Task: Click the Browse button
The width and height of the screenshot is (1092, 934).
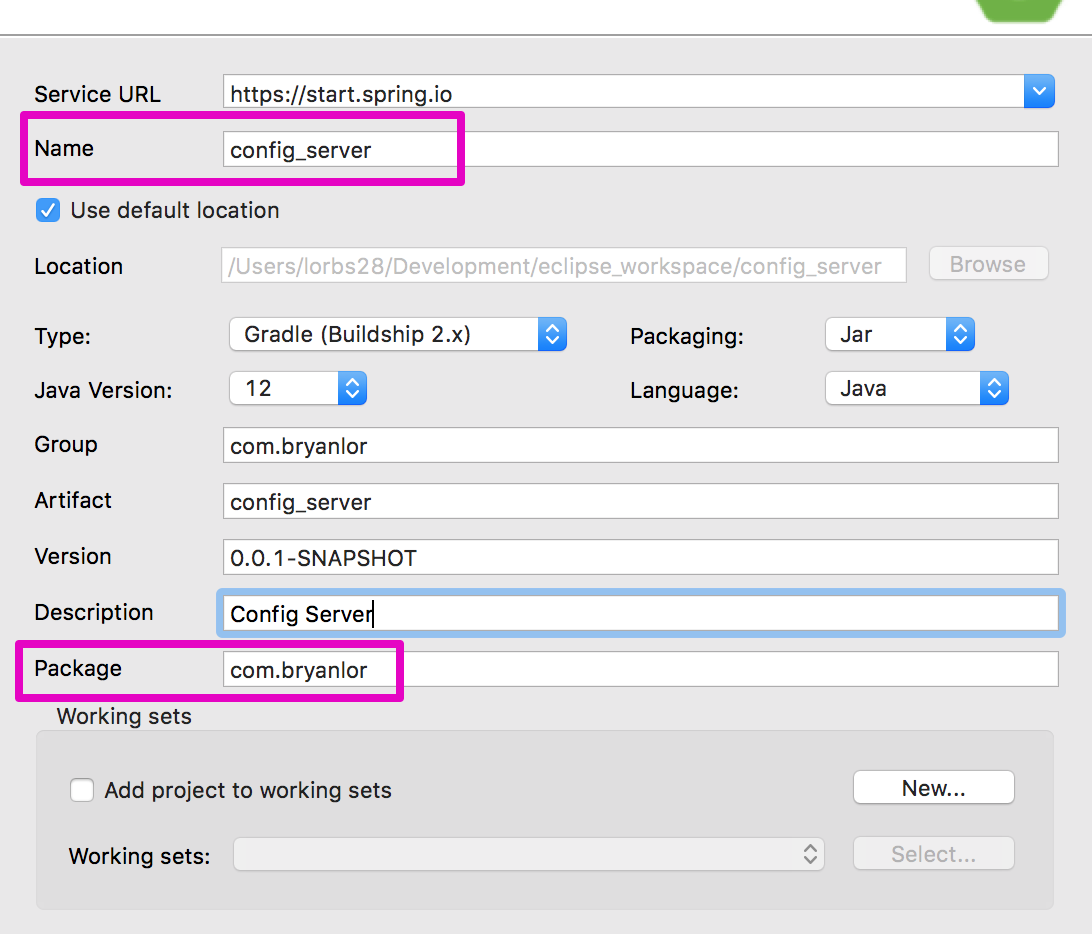Action: [987, 264]
